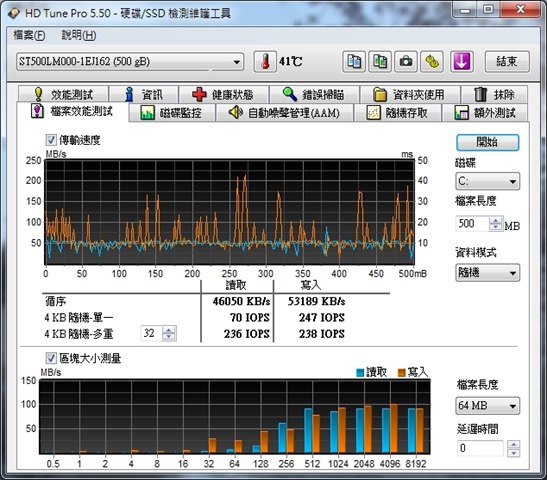Image resolution: width=547 pixels, height=480 pixels.
Task: Click the 延遲時間 delay input field
Action: 480,448
